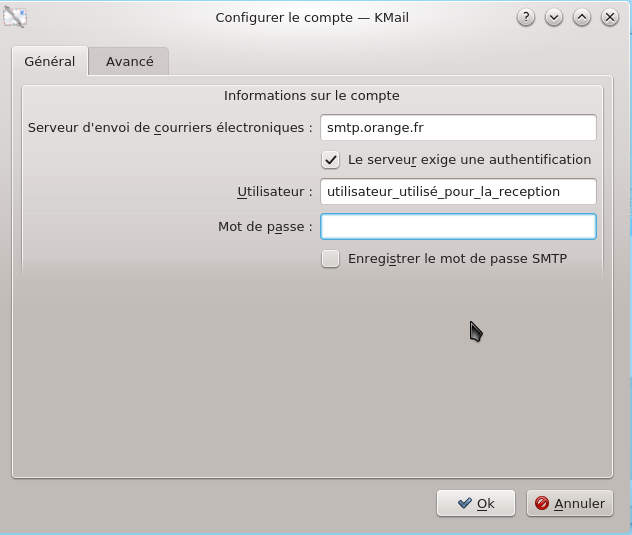Click the 'Mot de passe :' label
This screenshot has width=632, height=535.
point(265,227)
